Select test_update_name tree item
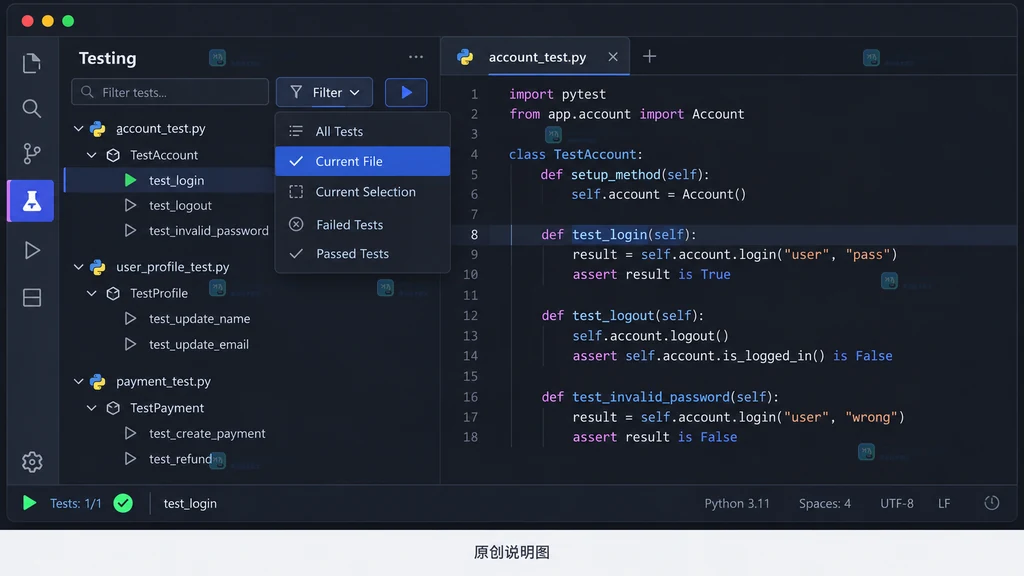 click(x=199, y=318)
